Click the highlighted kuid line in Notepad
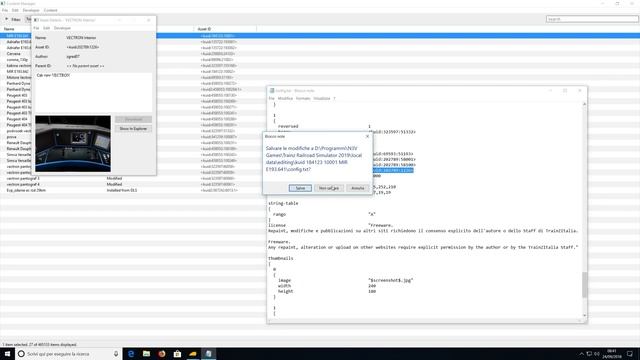Screen dimensions: 640x360 coord(393,170)
